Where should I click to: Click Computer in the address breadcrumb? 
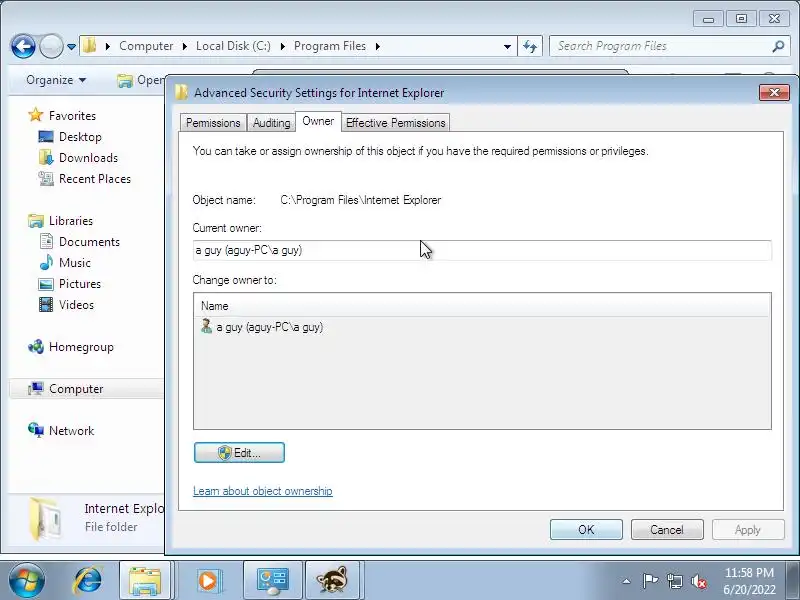coord(146,46)
